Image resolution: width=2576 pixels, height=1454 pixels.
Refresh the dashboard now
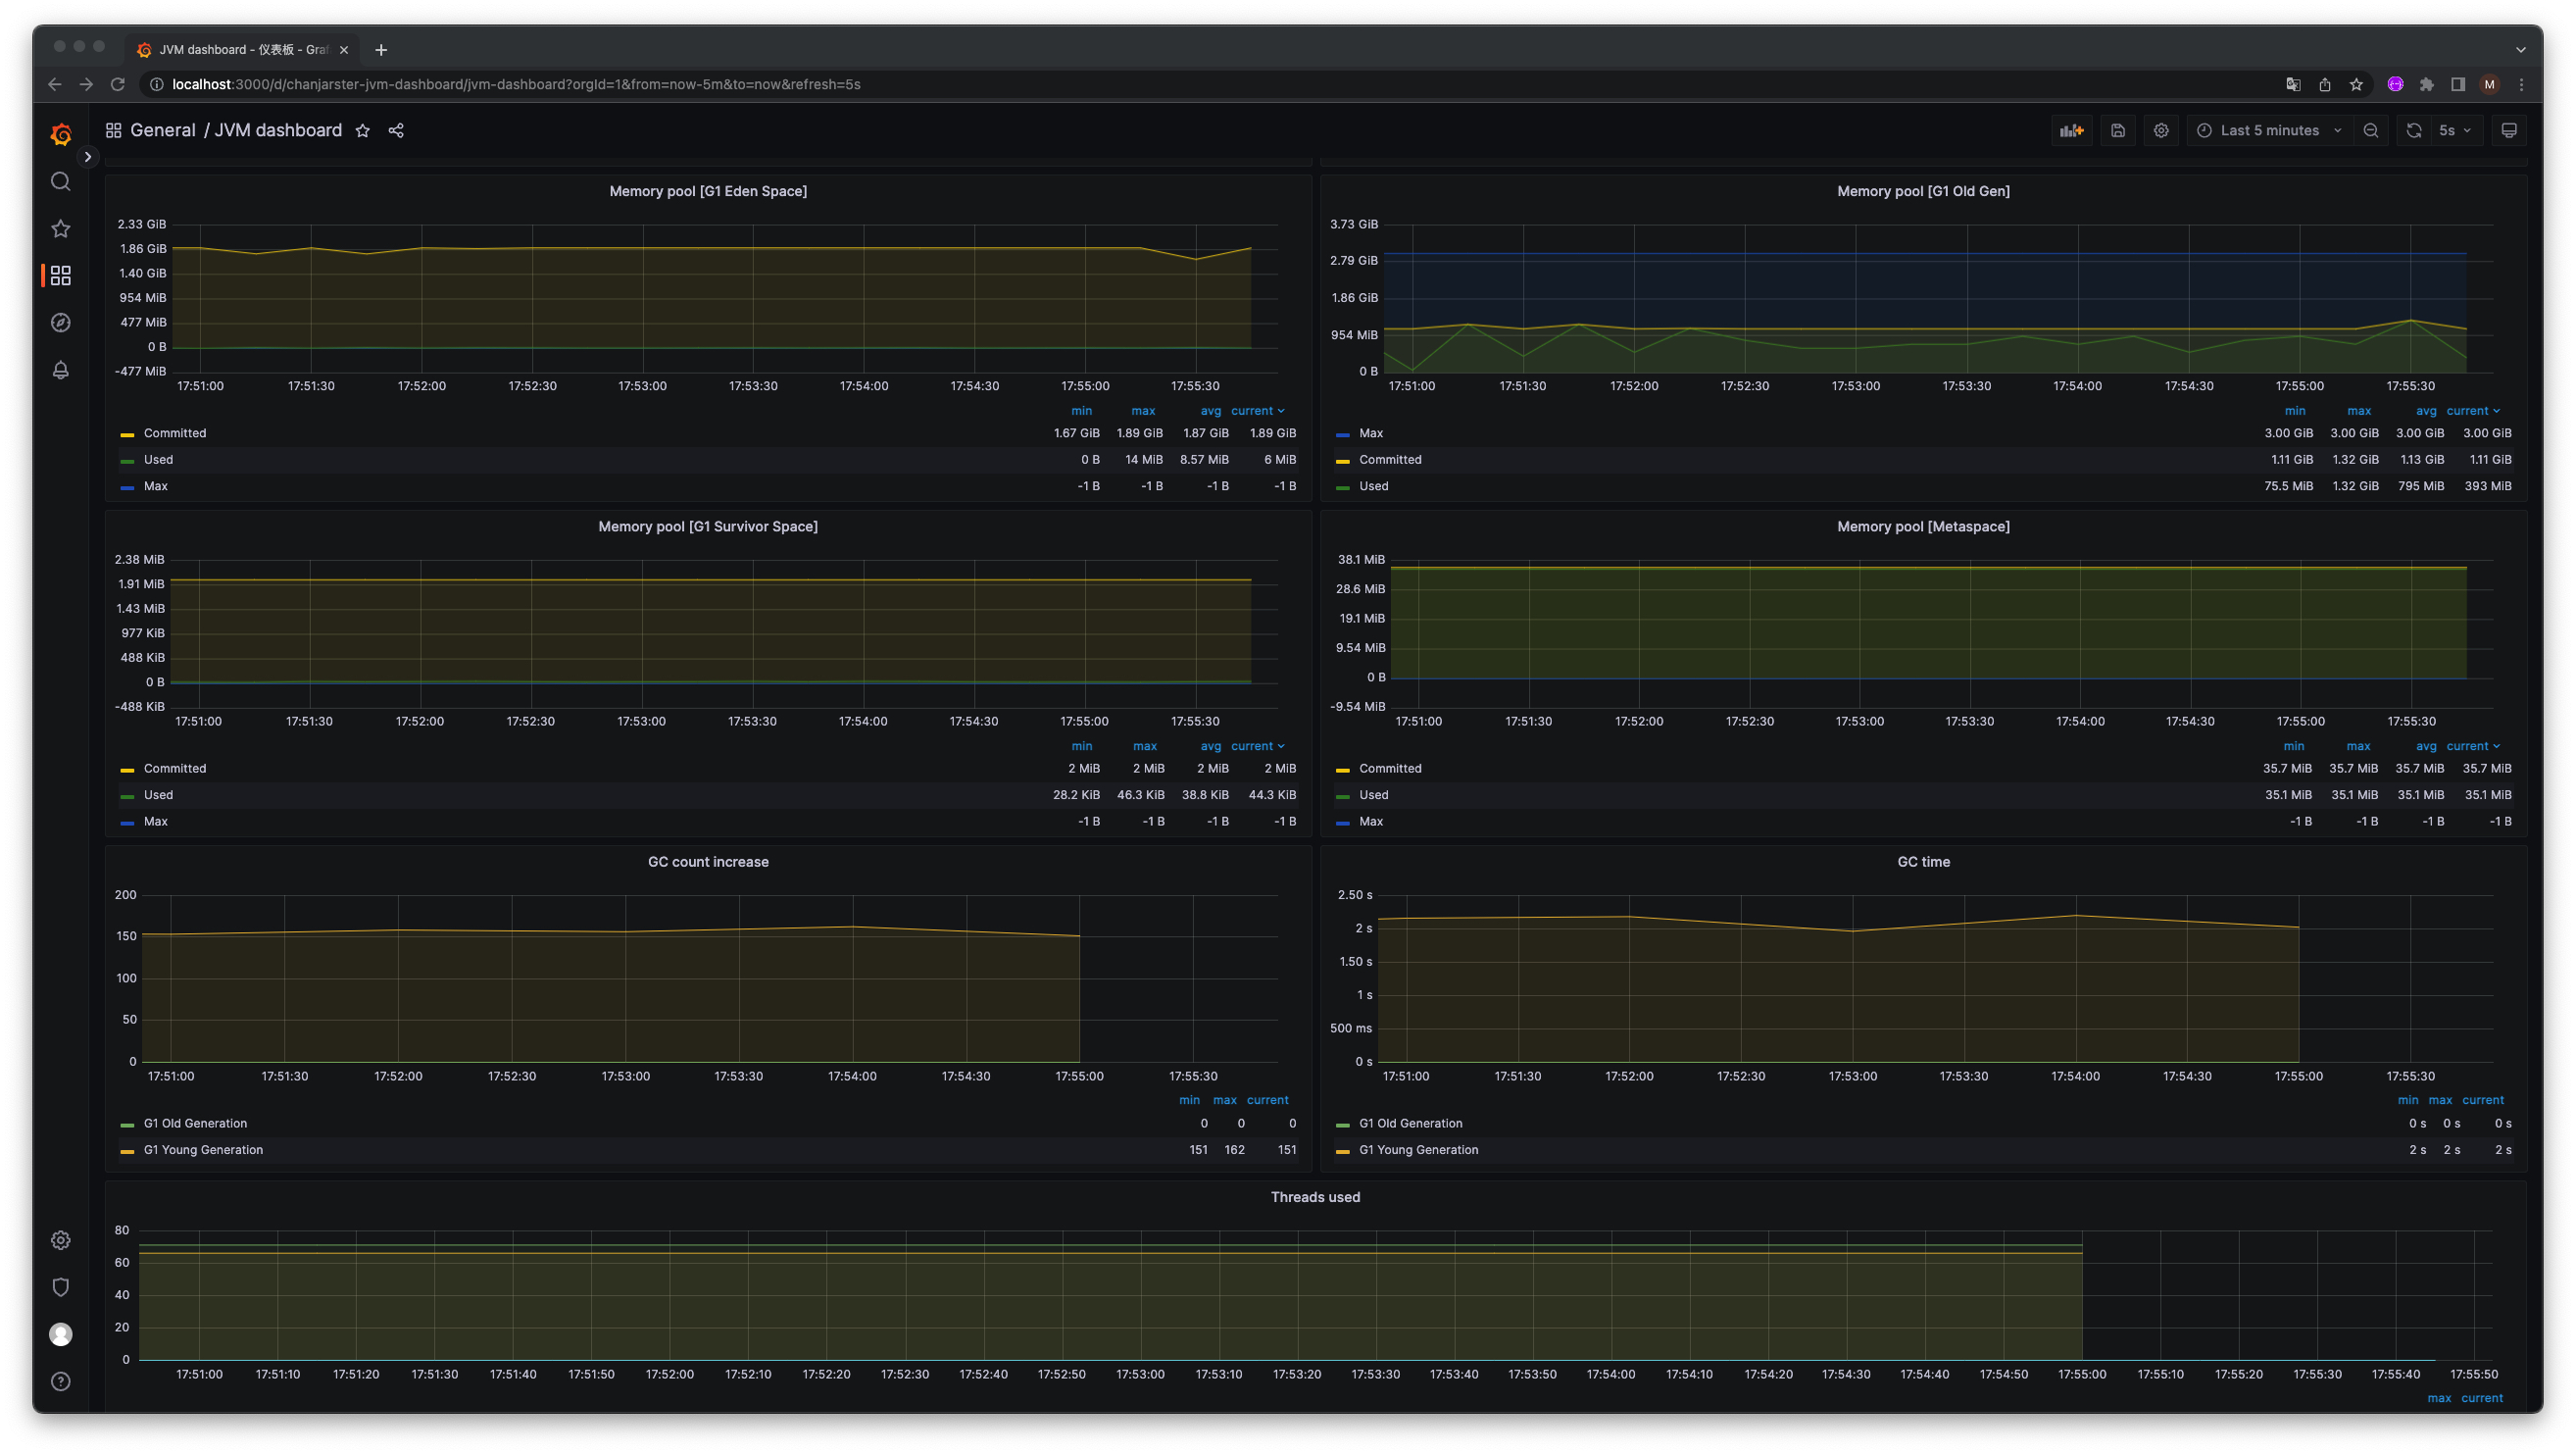(2414, 131)
